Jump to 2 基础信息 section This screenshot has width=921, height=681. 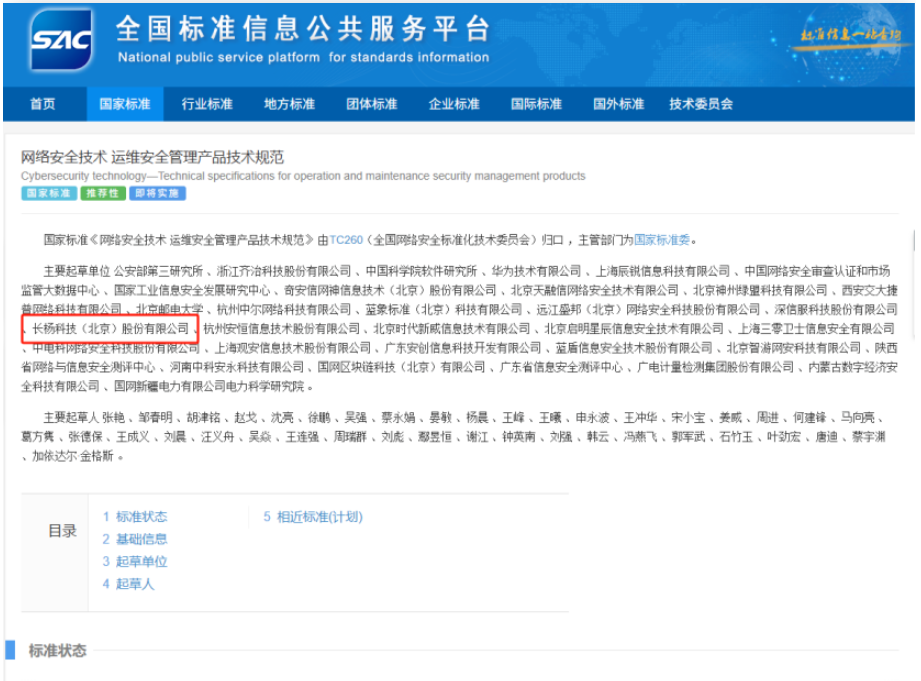135,539
